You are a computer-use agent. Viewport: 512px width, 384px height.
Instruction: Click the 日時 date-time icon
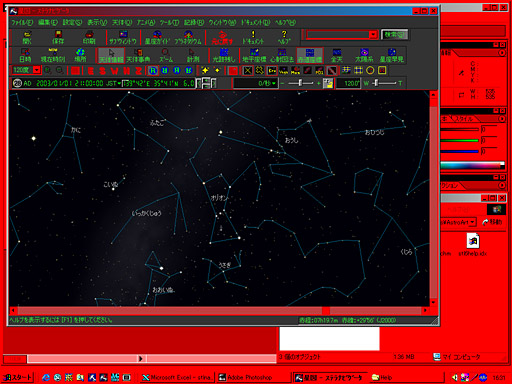pyautogui.click(x=25, y=55)
